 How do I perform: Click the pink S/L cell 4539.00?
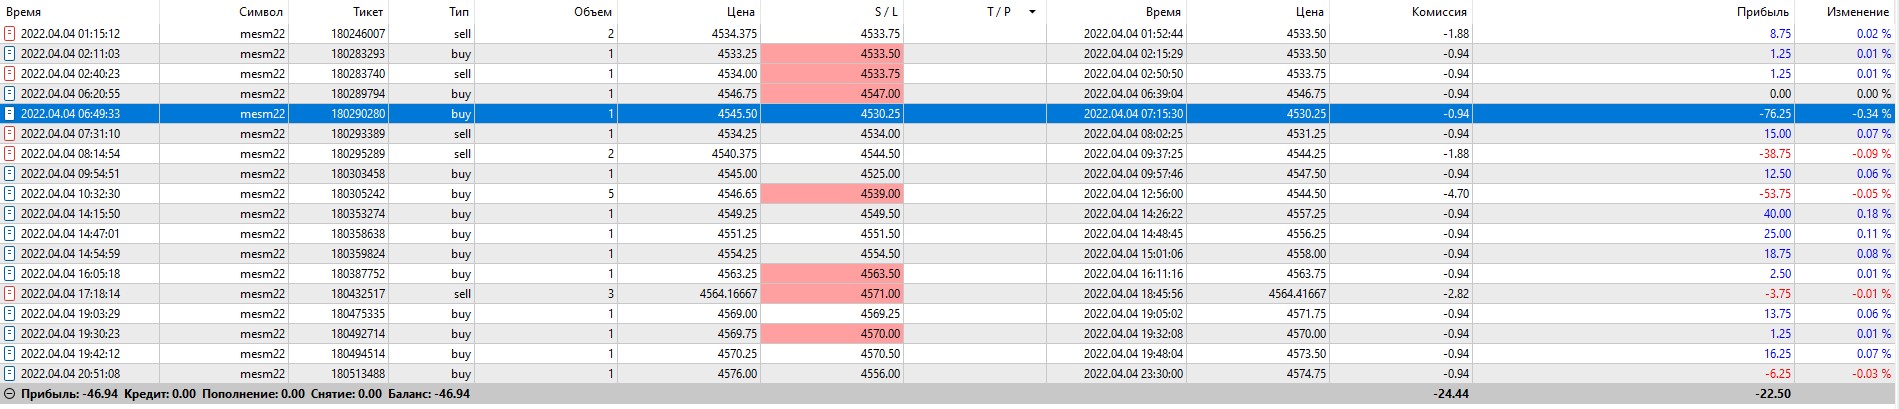point(832,193)
